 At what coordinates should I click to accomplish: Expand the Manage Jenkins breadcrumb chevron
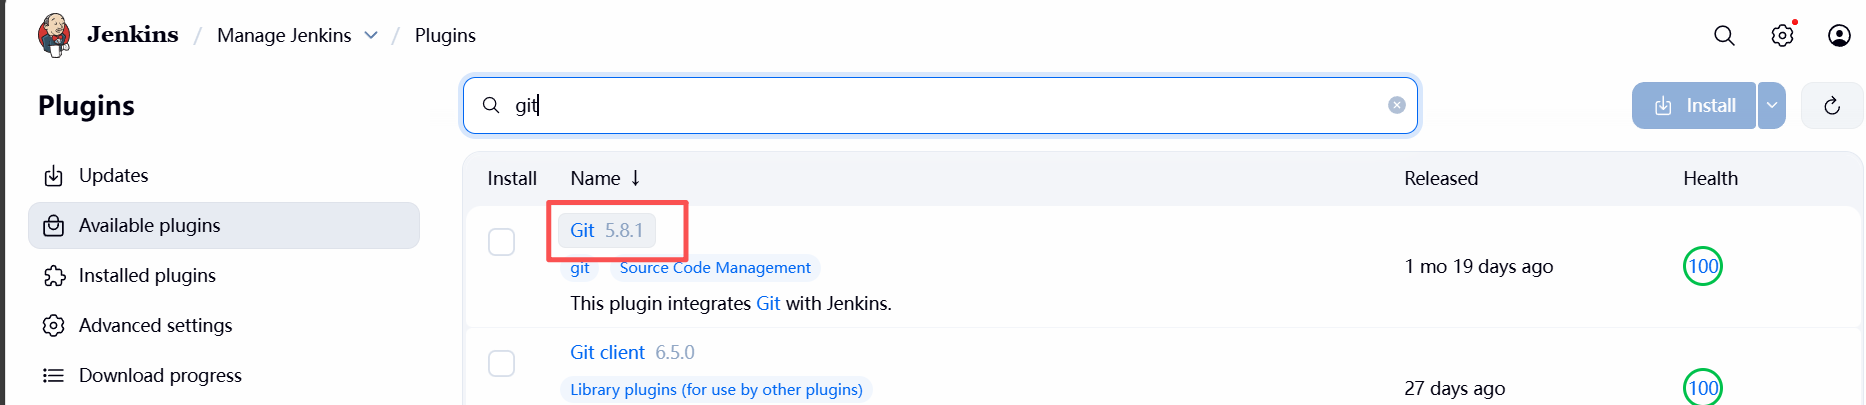click(x=371, y=36)
